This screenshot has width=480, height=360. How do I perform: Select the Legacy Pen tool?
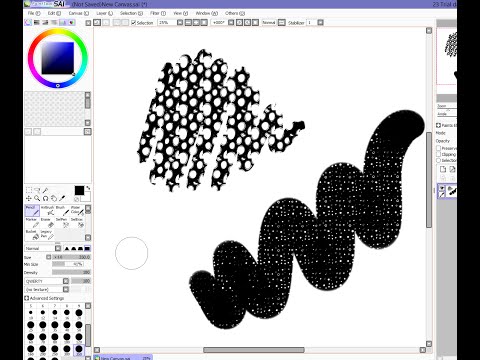coord(47,235)
